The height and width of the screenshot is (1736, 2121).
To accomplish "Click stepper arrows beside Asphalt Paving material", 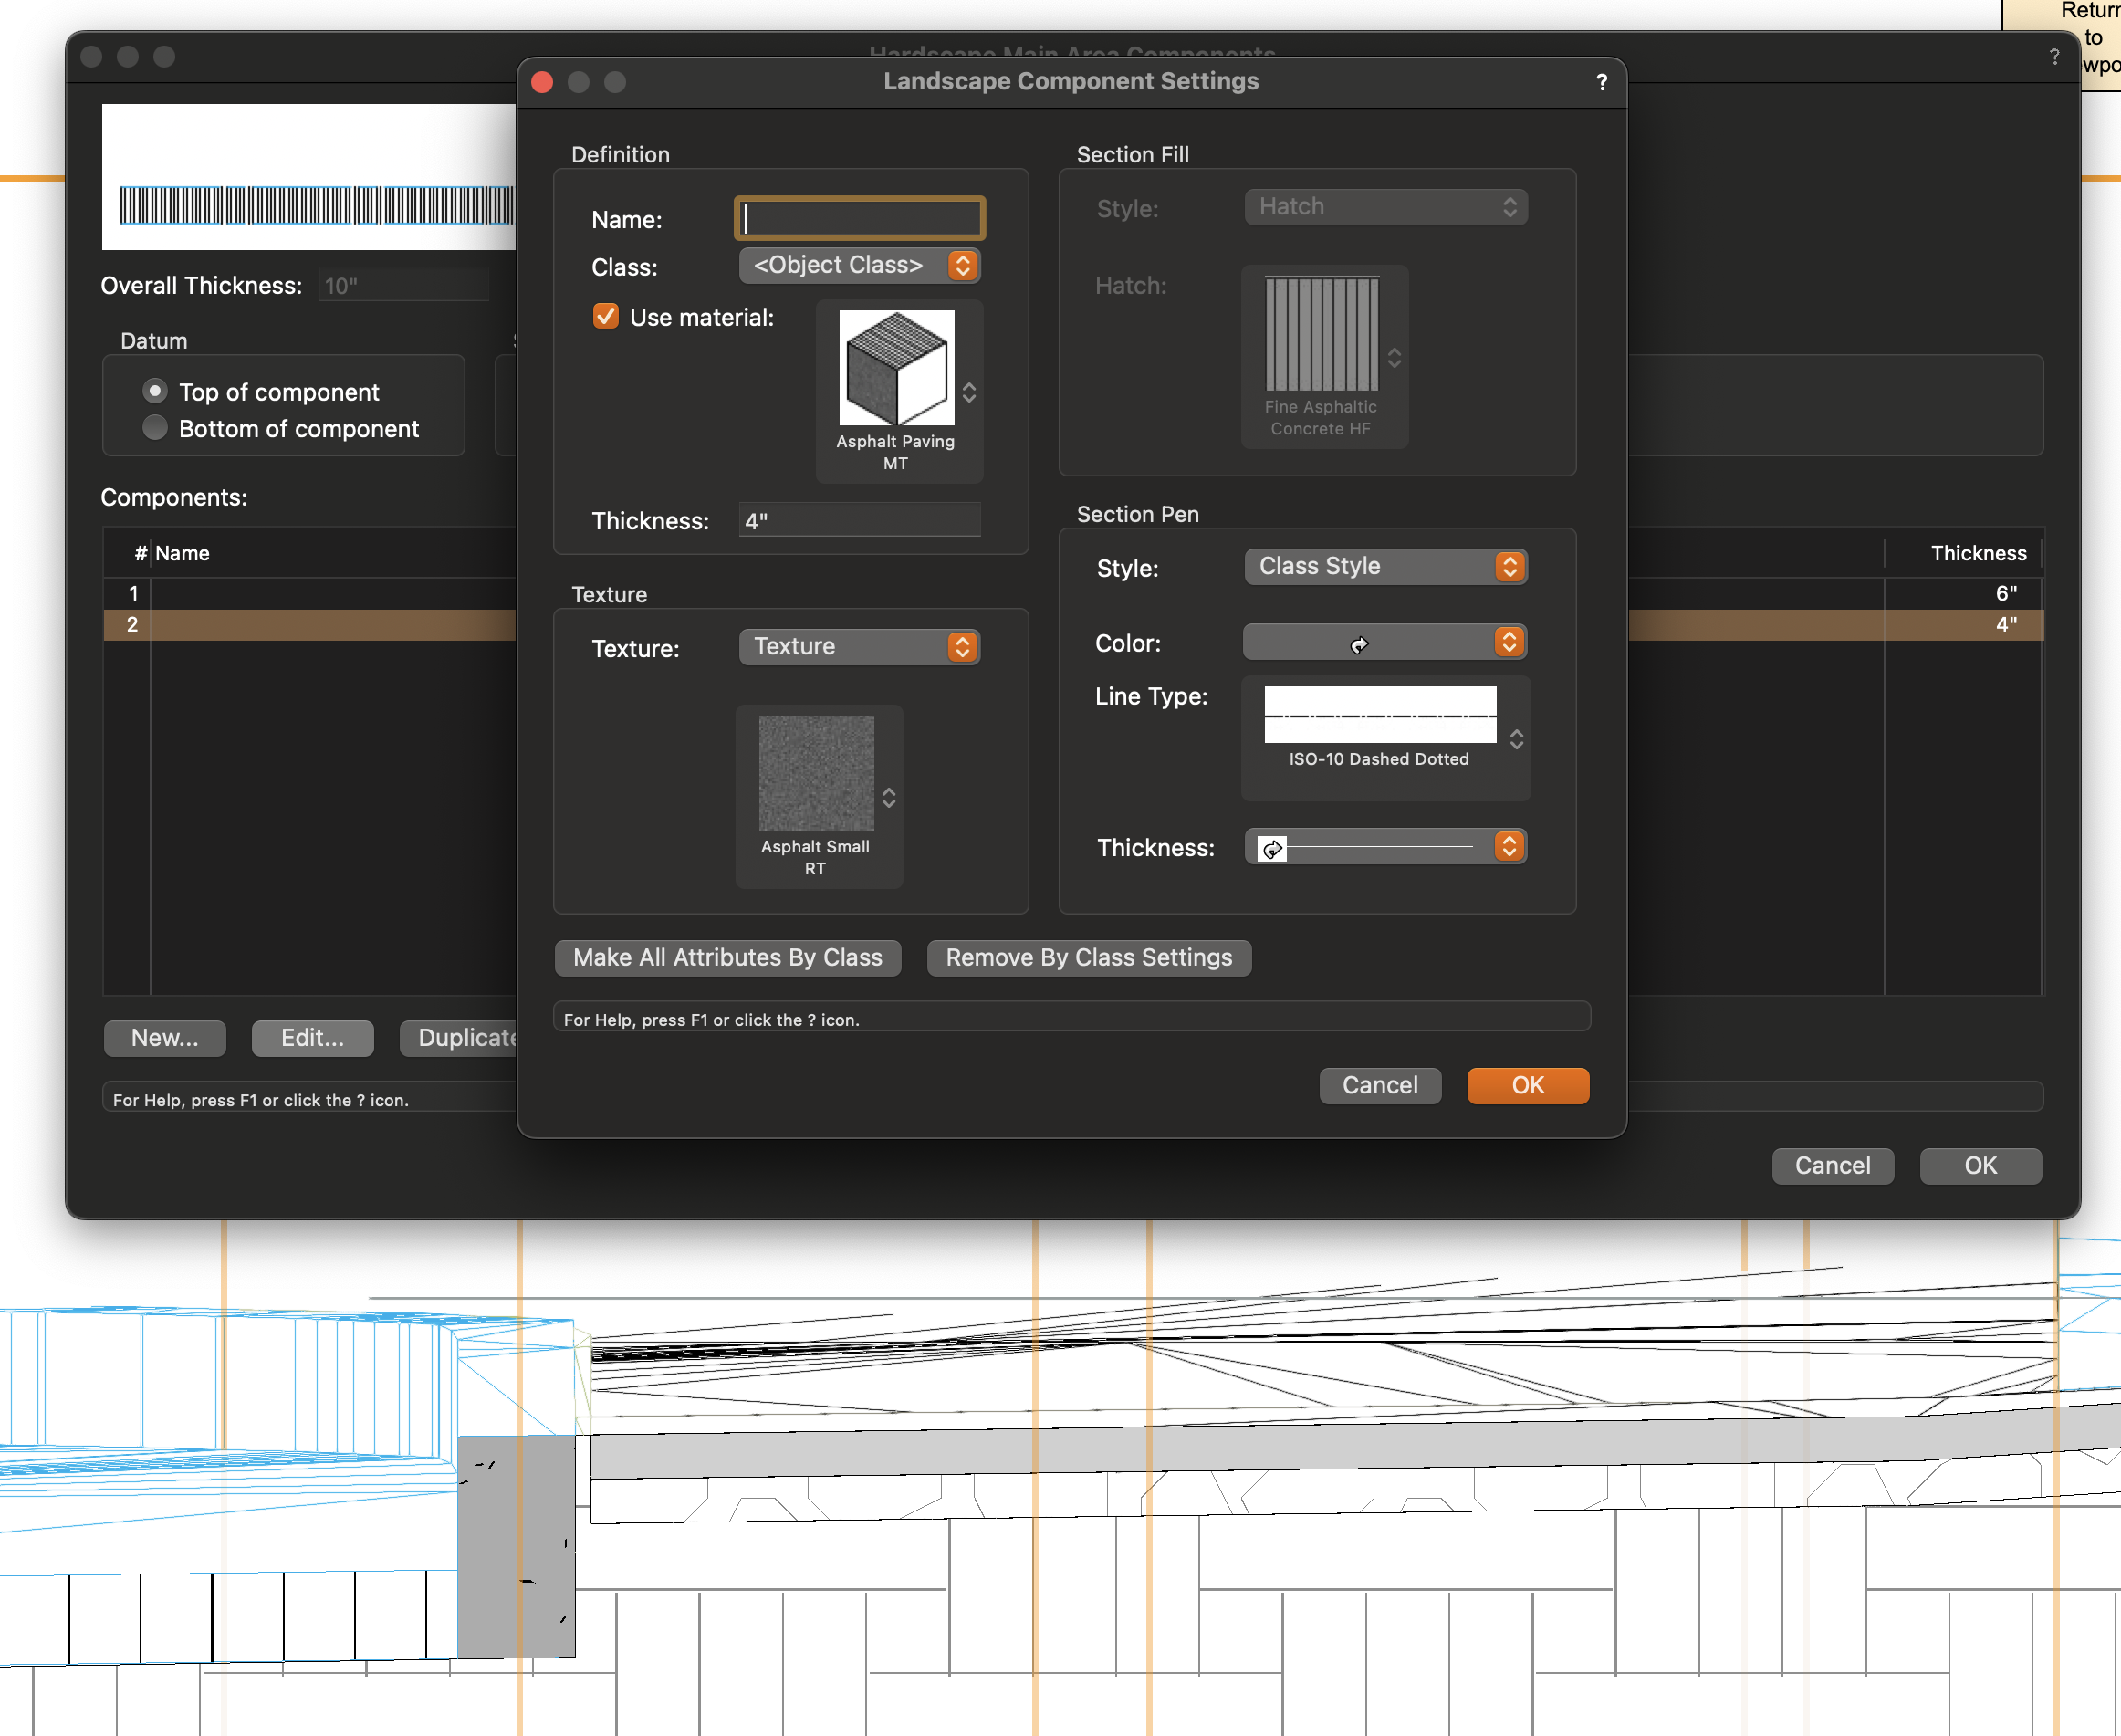I will point(968,392).
